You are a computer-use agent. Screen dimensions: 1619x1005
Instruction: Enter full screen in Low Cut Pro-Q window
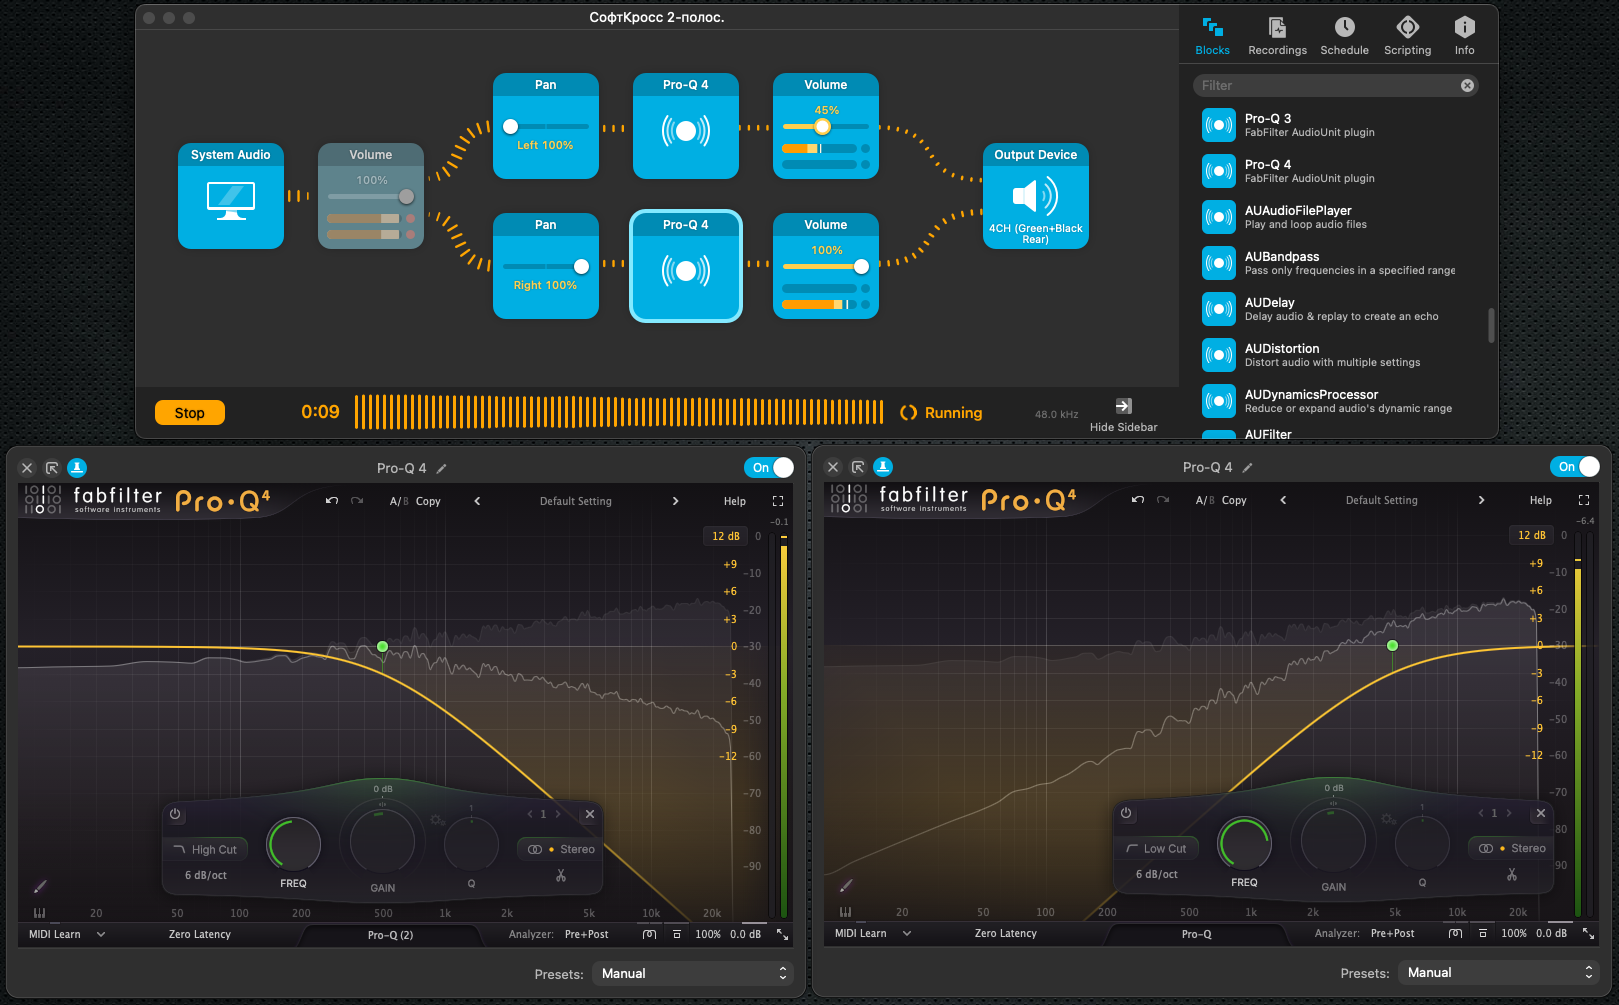1584,500
